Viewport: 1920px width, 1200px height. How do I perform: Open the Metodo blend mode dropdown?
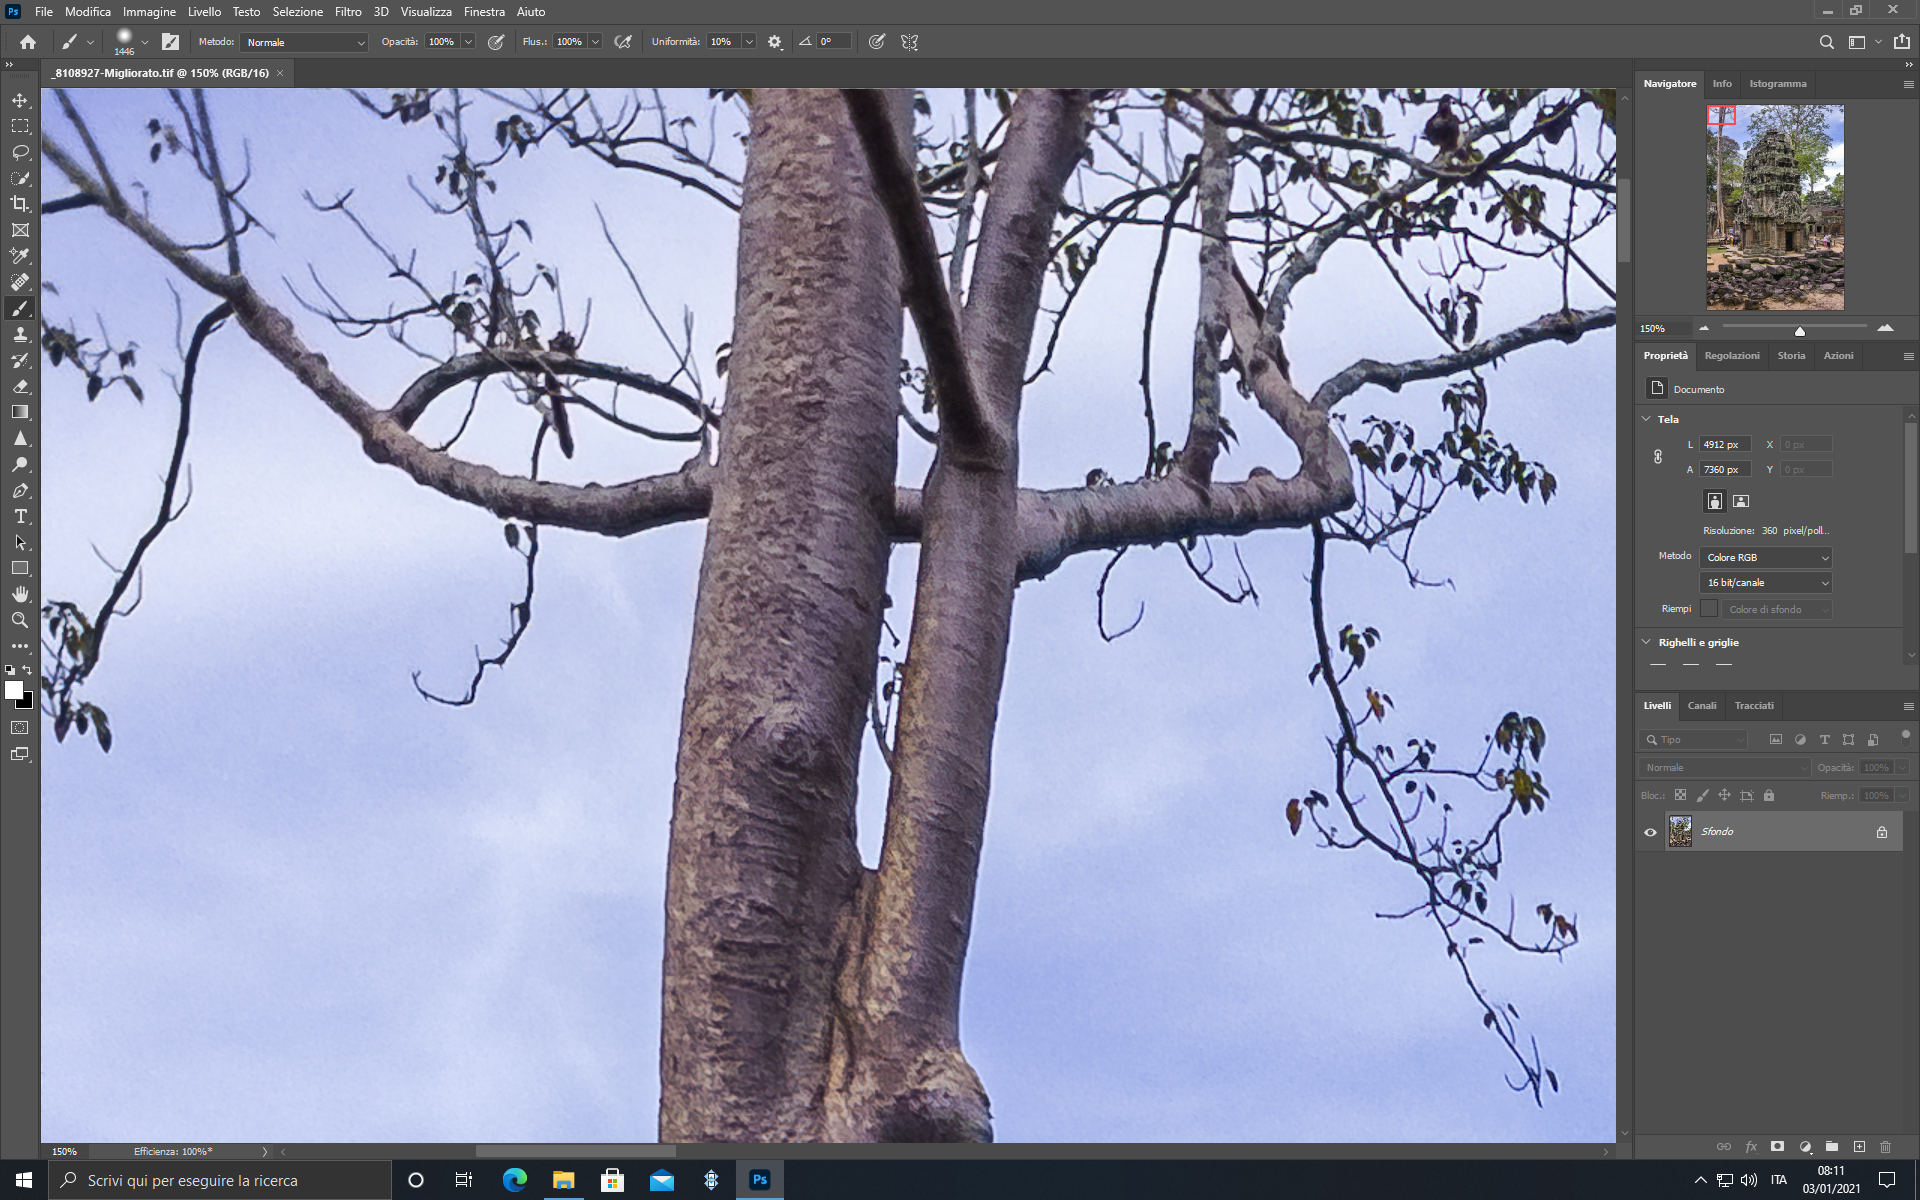[304, 42]
